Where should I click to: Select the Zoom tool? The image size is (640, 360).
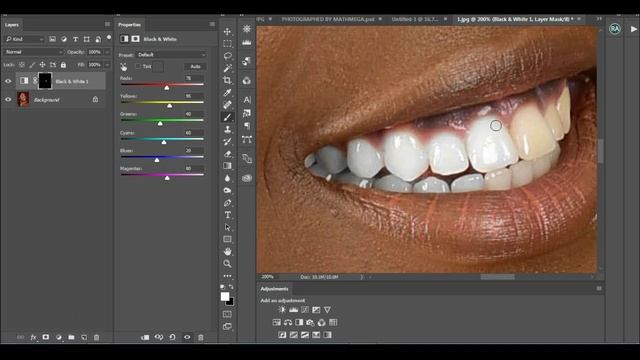227,264
